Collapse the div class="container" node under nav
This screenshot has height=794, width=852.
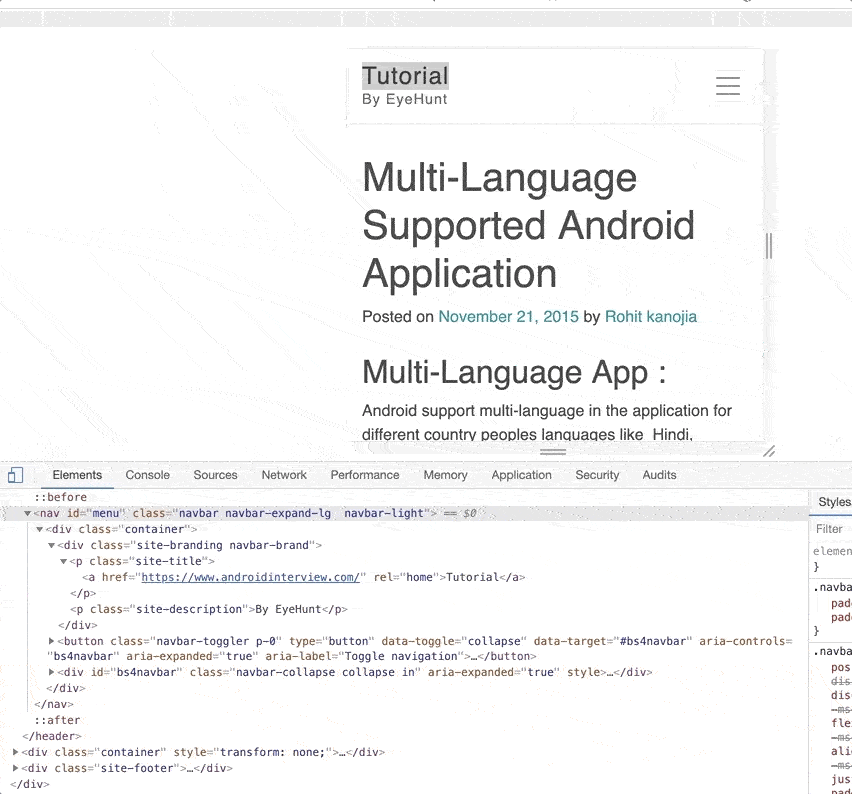tap(40, 529)
